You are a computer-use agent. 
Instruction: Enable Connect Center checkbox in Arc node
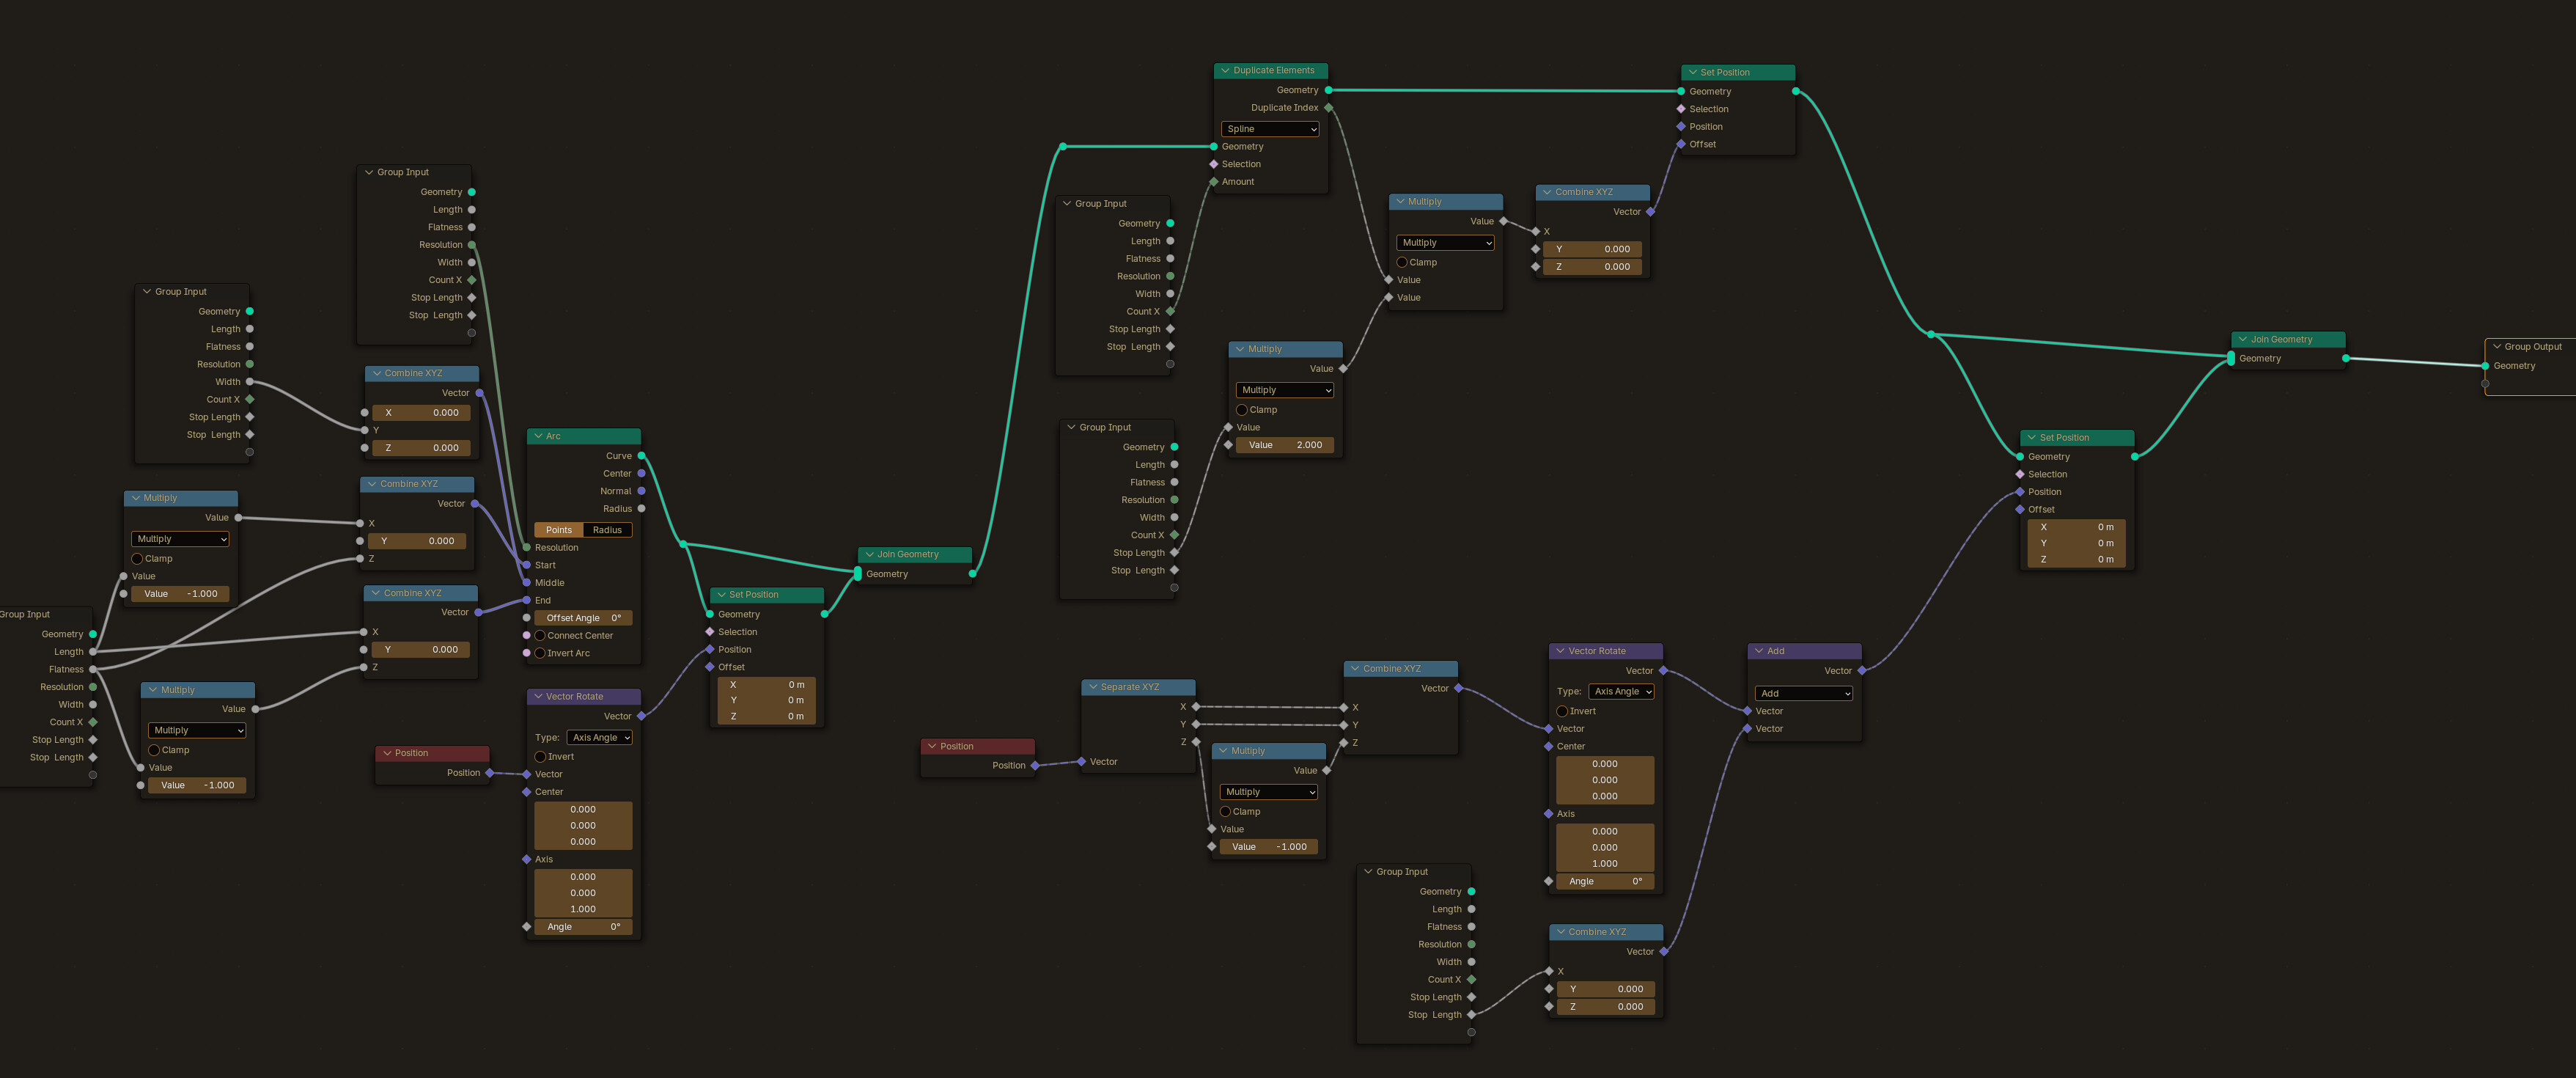pos(540,636)
